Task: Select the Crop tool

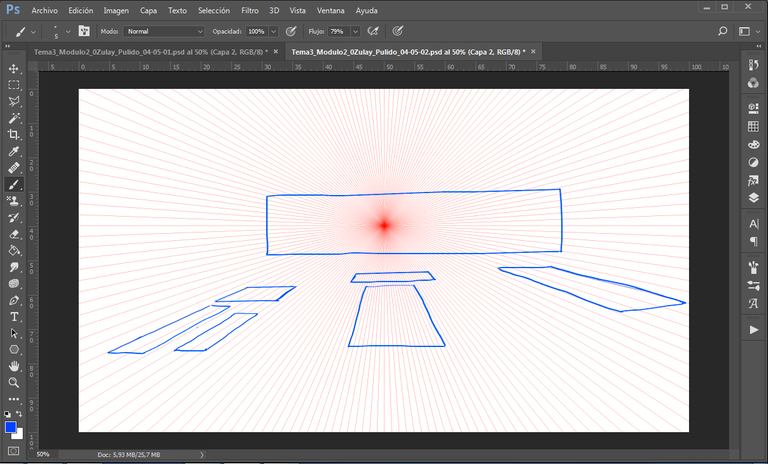Action: click(13, 134)
